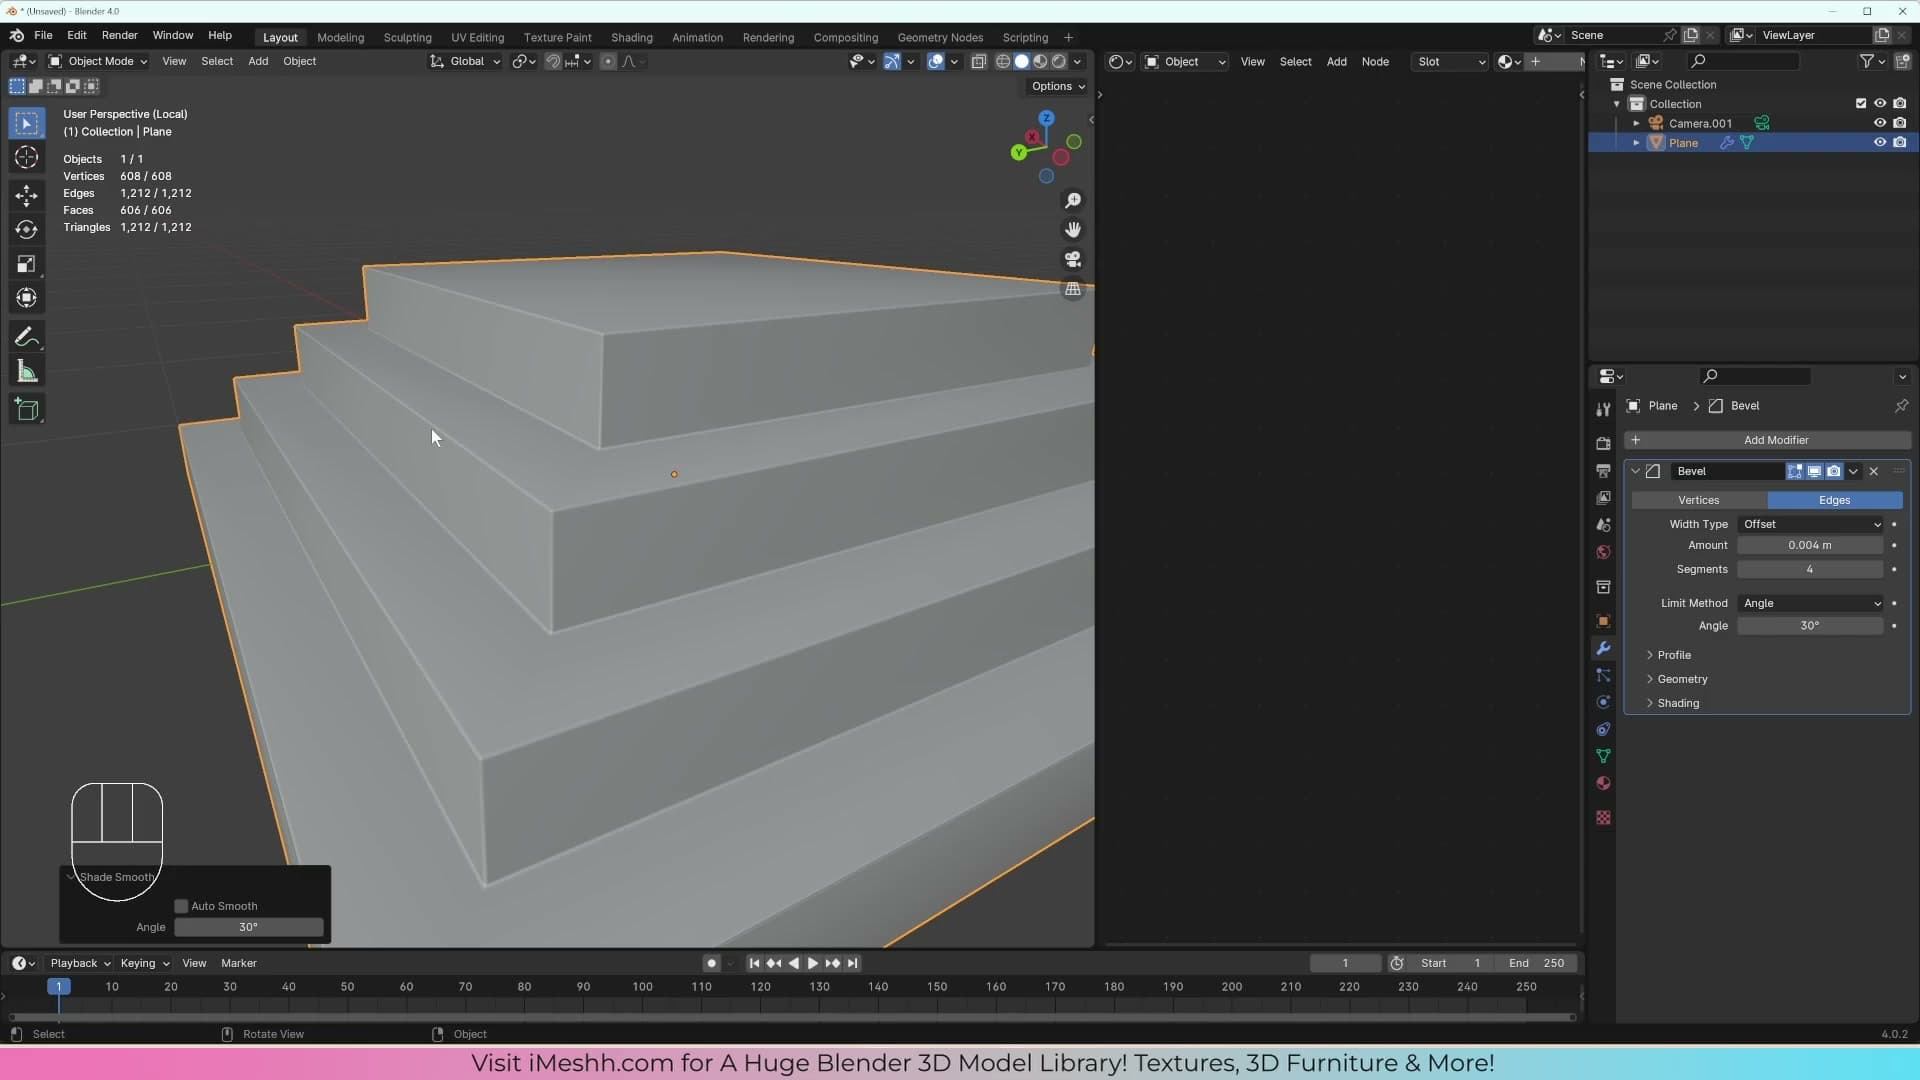Expand the Shading subpanel

click(x=1677, y=703)
